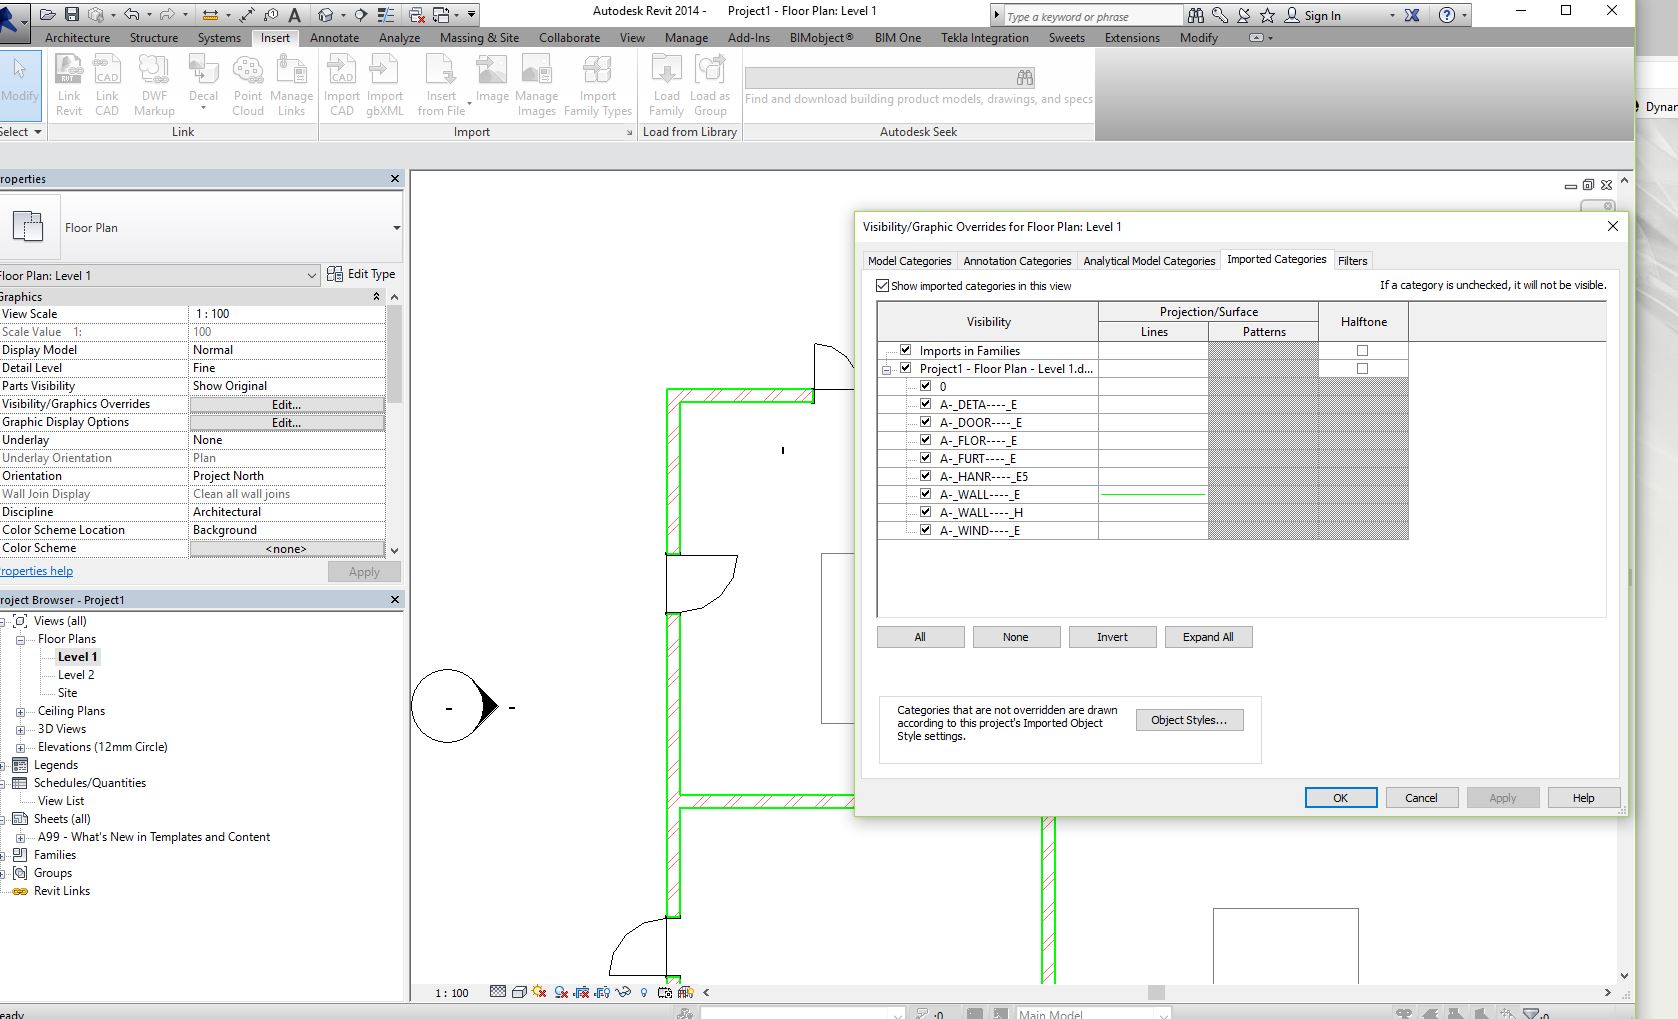Toggle Thin Lines on the Quick Access toolbar

[x=384, y=14]
